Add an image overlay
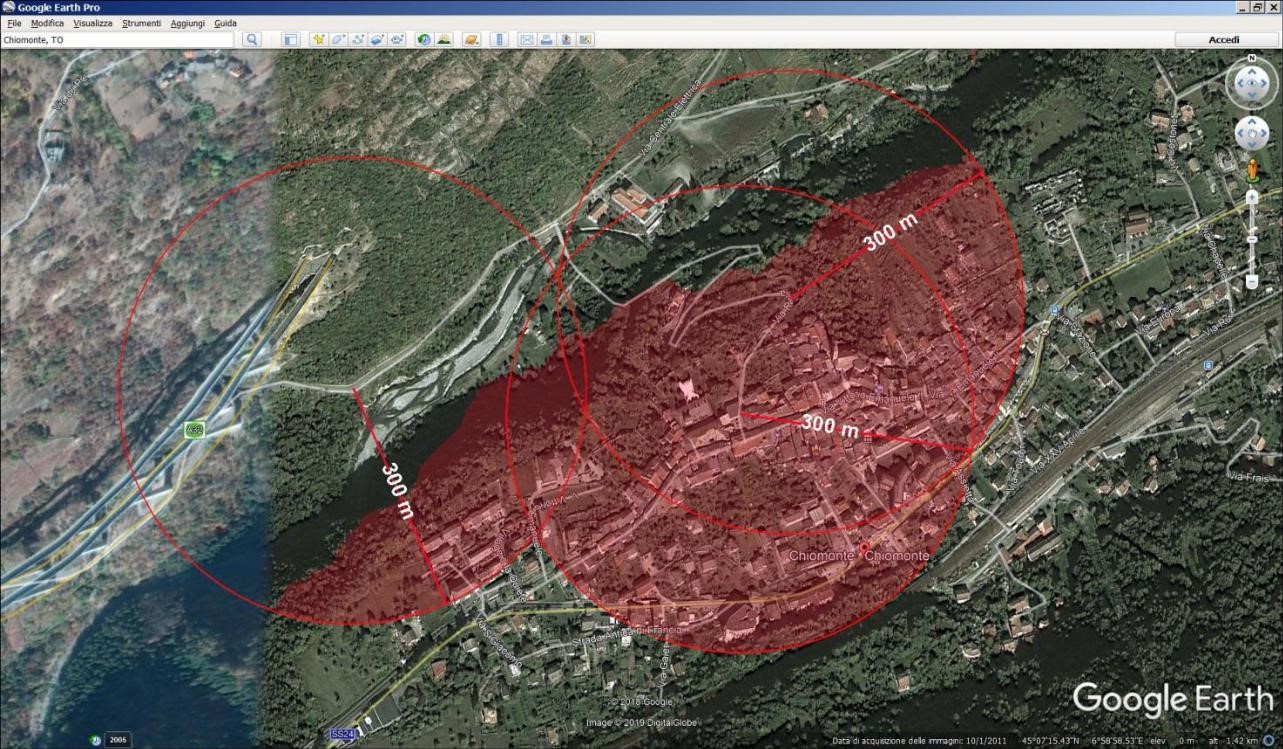Viewport: 1283px width, 749px height. coord(378,40)
